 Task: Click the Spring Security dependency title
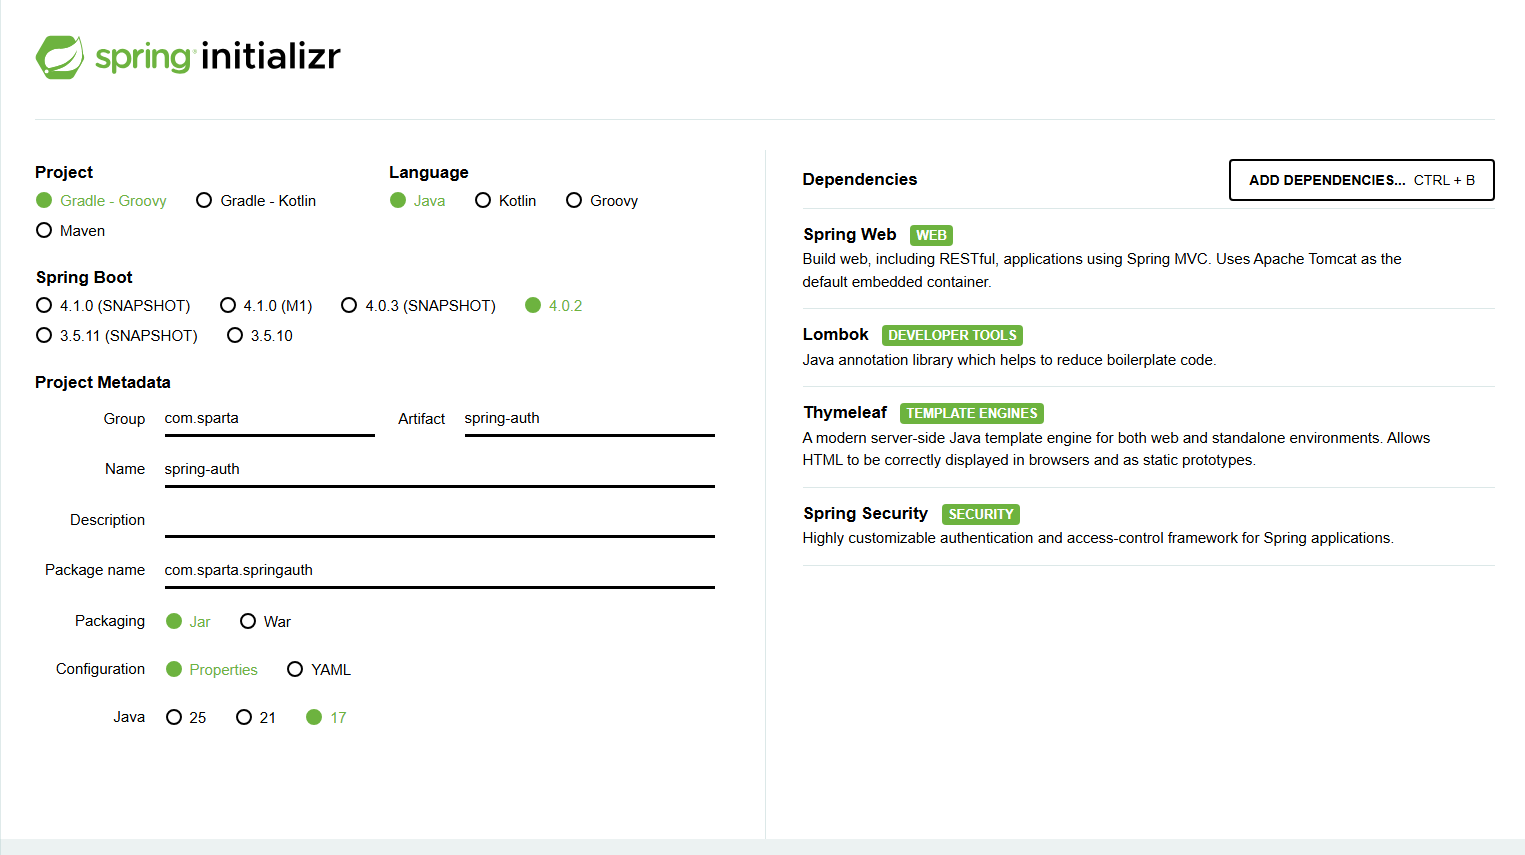(865, 513)
